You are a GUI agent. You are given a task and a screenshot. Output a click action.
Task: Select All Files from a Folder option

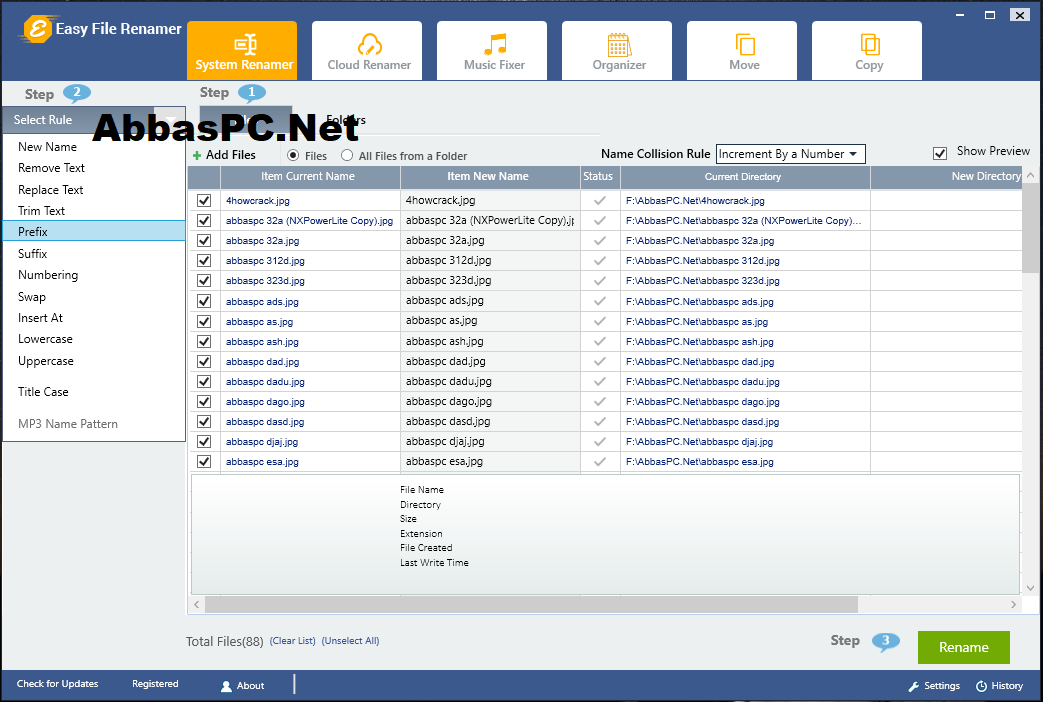click(347, 155)
